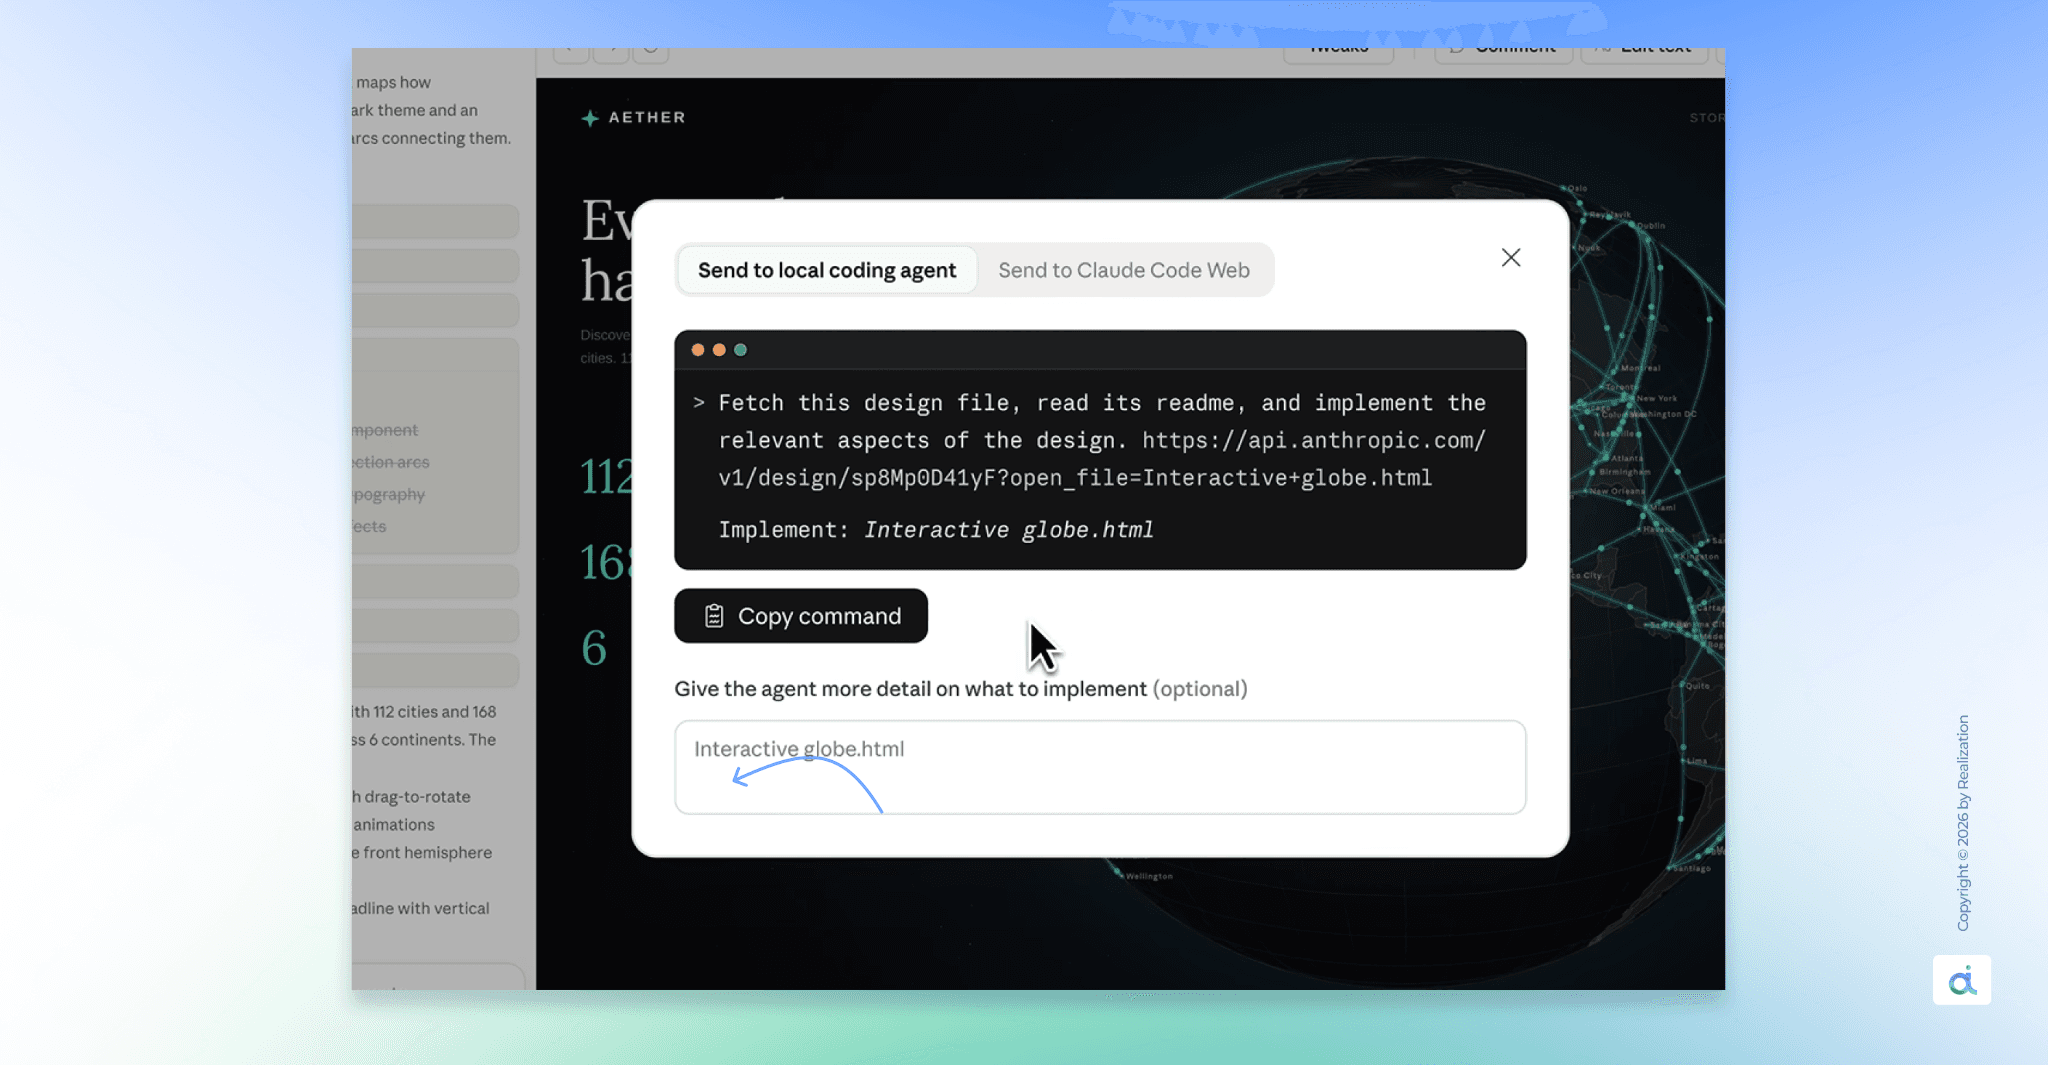2048x1065 pixels.
Task: Click the AETHER star logo icon
Action: pos(590,118)
